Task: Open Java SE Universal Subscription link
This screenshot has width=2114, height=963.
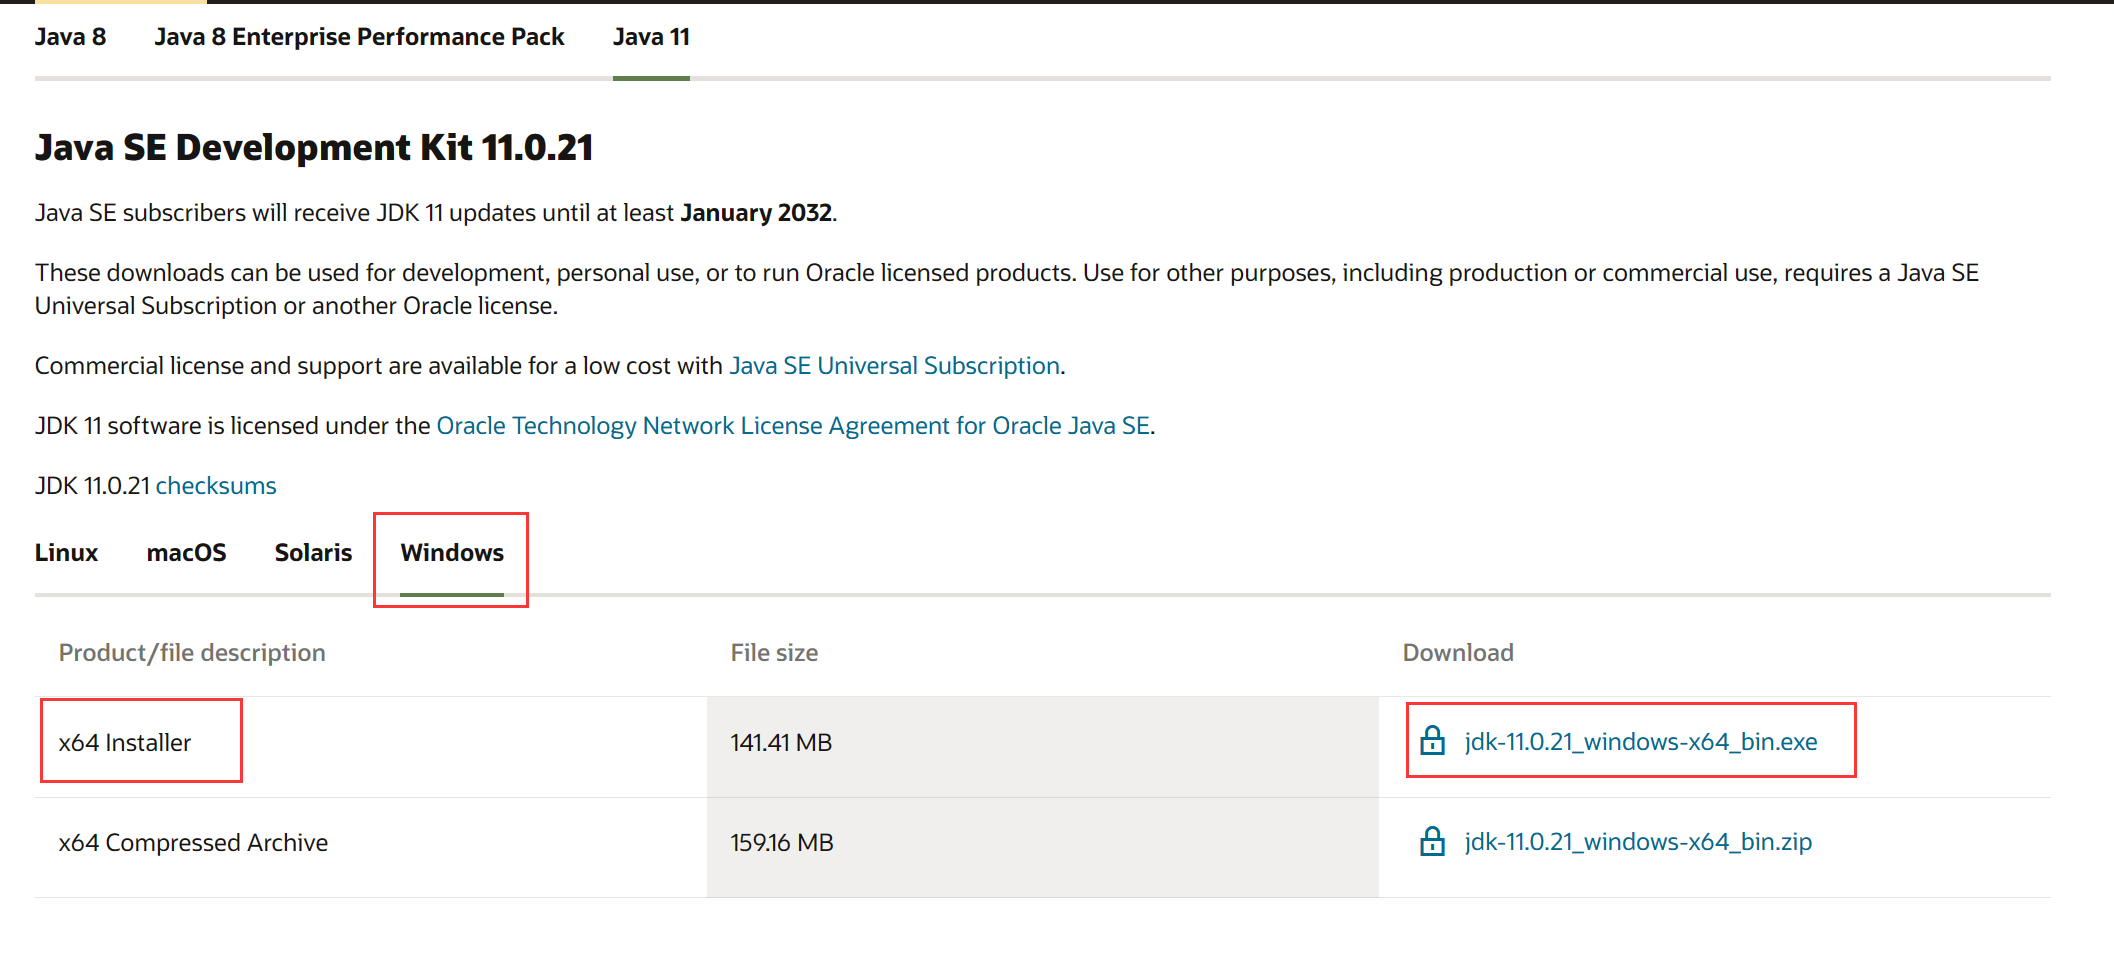Action: (x=894, y=366)
